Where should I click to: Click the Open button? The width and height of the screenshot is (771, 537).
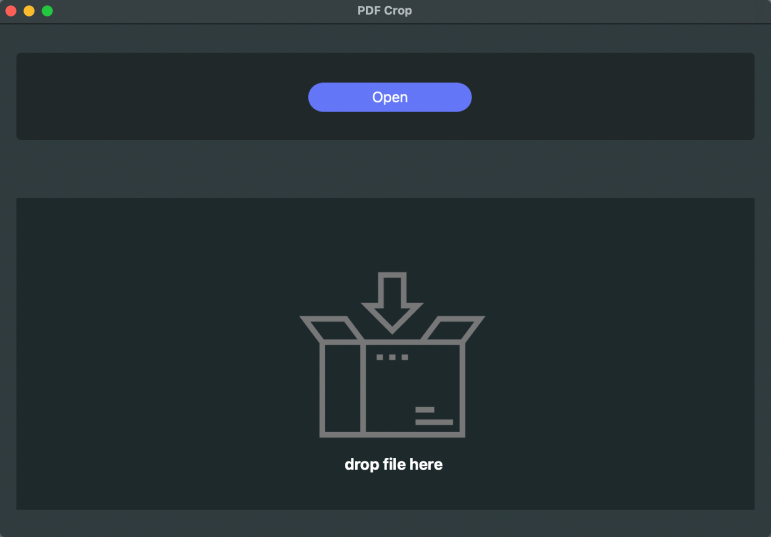pos(389,97)
